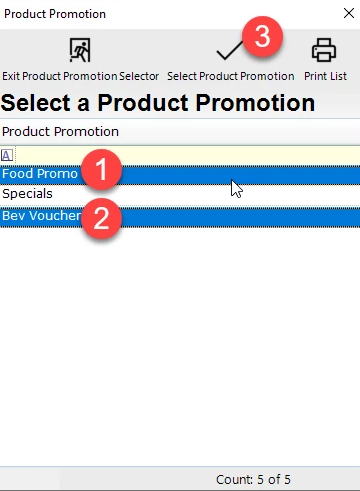The height and width of the screenshot is (491, 360).
Task: Click the red number 2 badge
Action: (x=101, y=218)
